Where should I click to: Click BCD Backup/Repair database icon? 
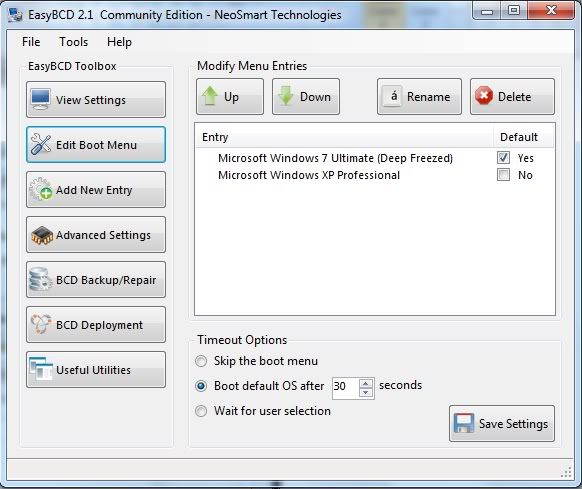point(40,279)
